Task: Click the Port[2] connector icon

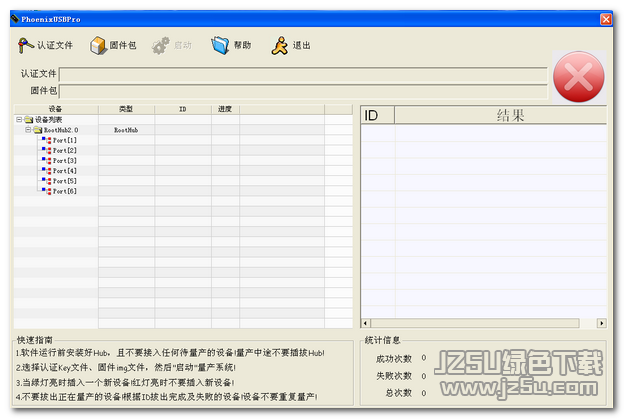Action: (x=47, y=150)
